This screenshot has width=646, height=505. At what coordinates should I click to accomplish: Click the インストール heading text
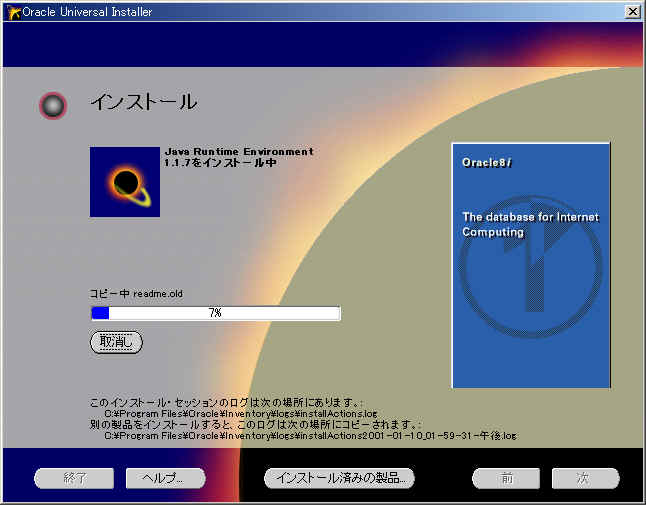[144, 102]
